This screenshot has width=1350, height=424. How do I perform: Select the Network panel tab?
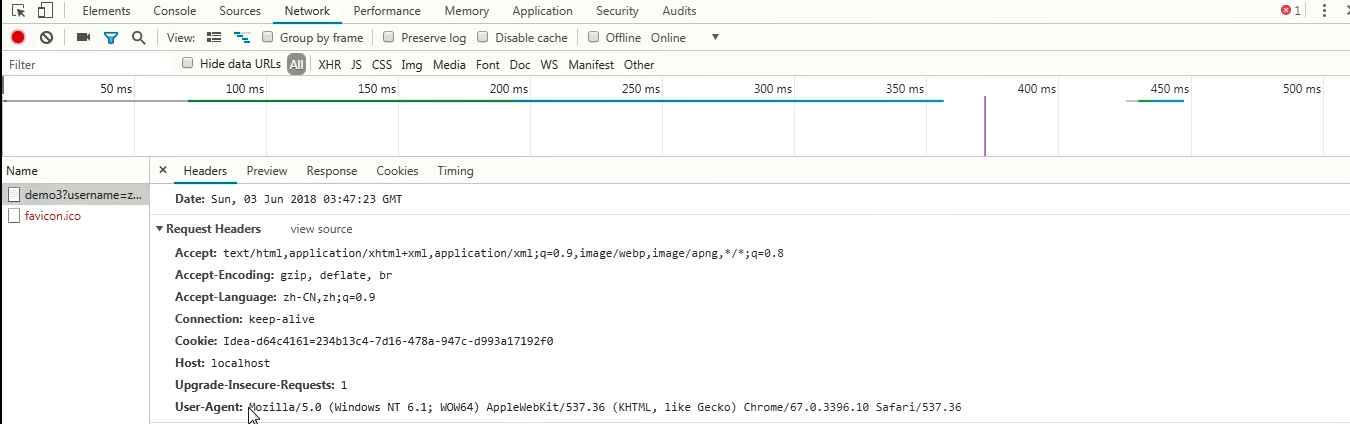[x=307, y=11]
